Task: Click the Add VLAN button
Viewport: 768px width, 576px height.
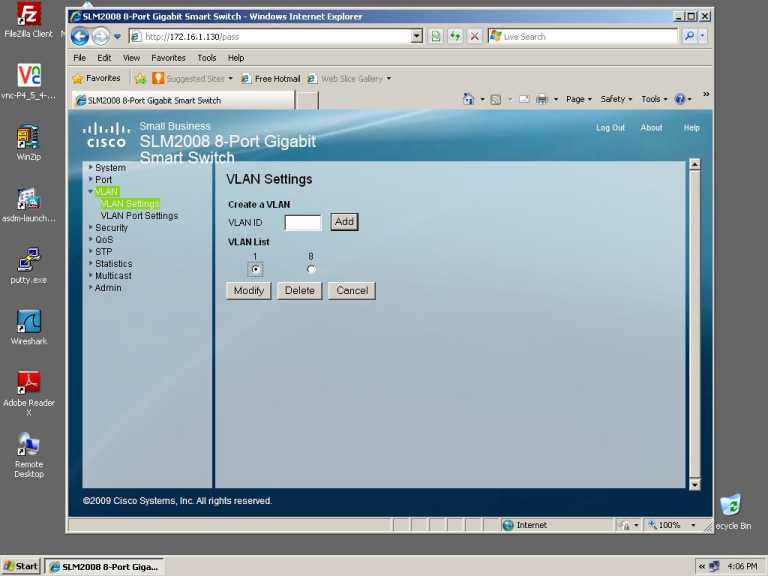Action: pos(344,222)
